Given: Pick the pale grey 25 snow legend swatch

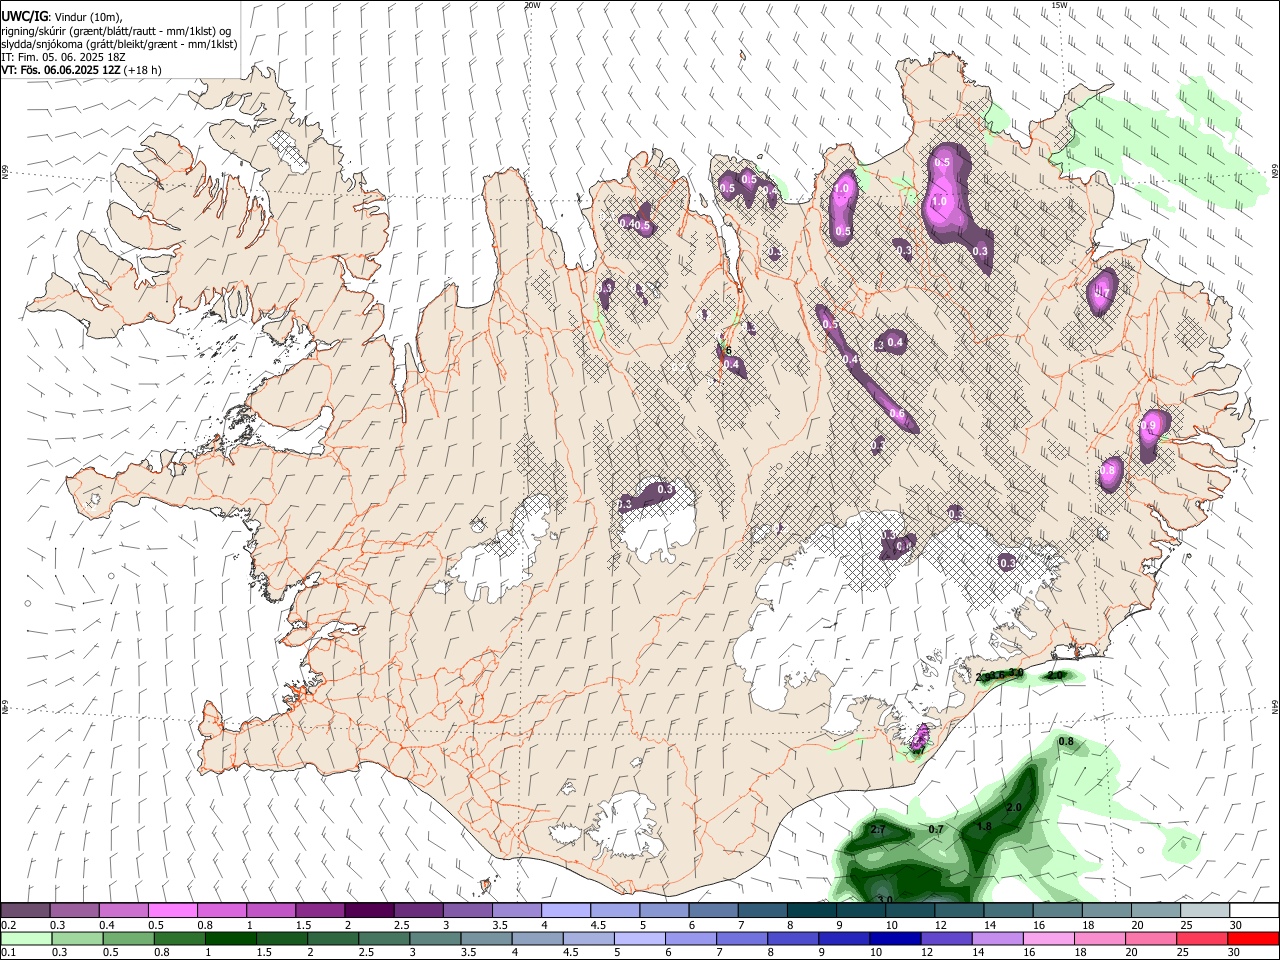Looking at the screenshot, I should (x=1204, y=911).
